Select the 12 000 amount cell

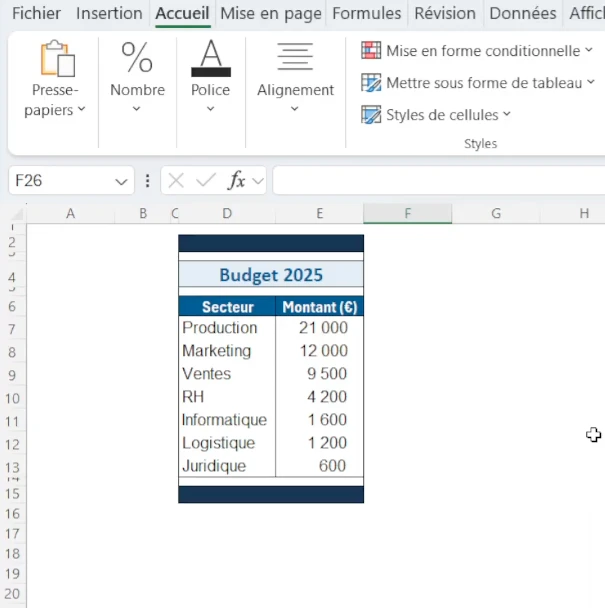[320, 351]
